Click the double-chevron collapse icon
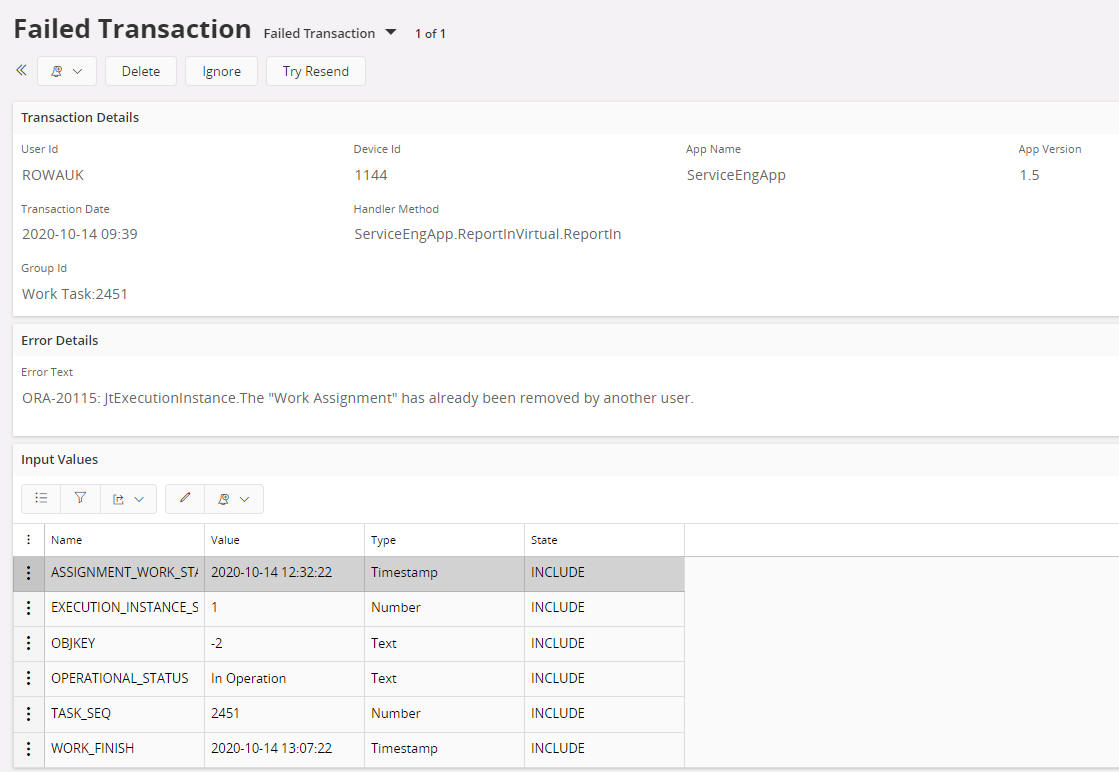This screenshot has width=1119, height=772. 21,71
